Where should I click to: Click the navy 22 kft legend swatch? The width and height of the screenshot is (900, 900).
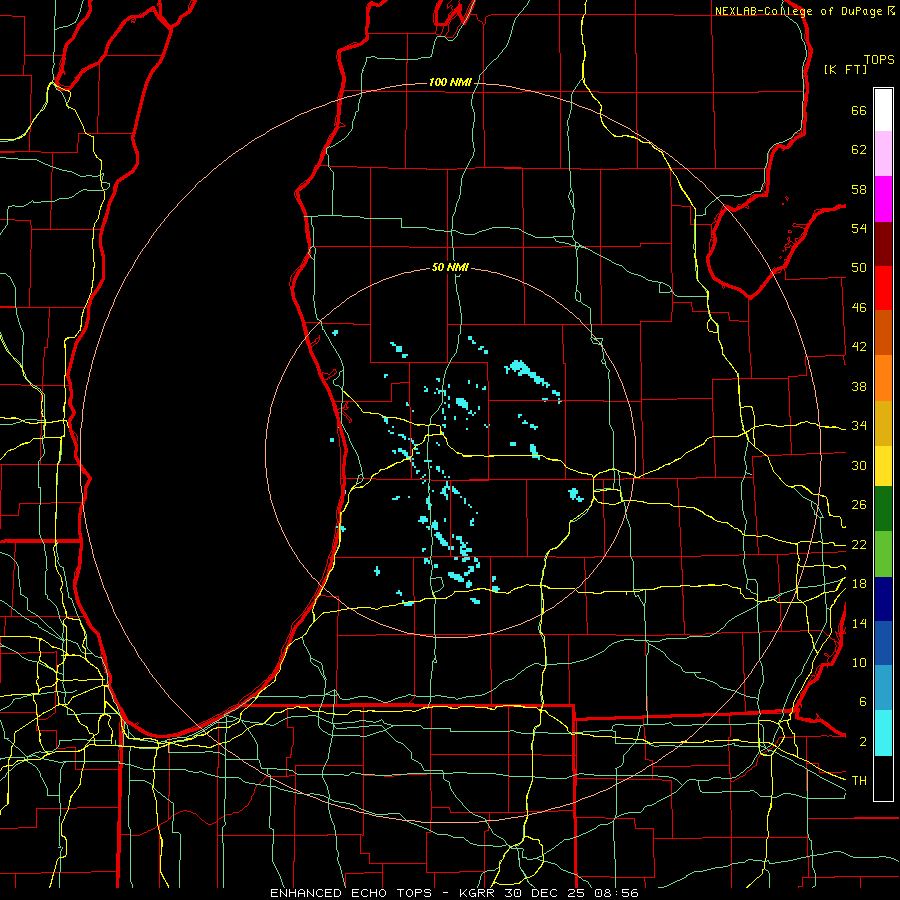[x=883, y=599]
